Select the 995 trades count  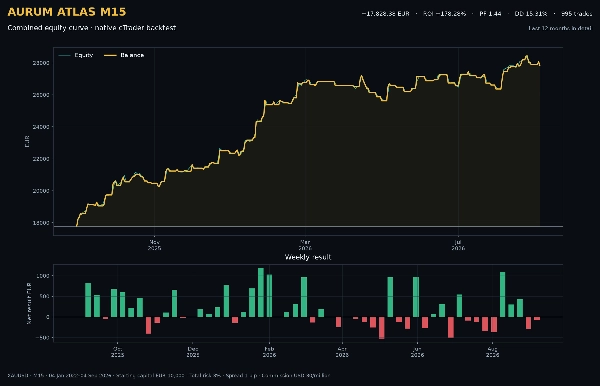[576, 14]
